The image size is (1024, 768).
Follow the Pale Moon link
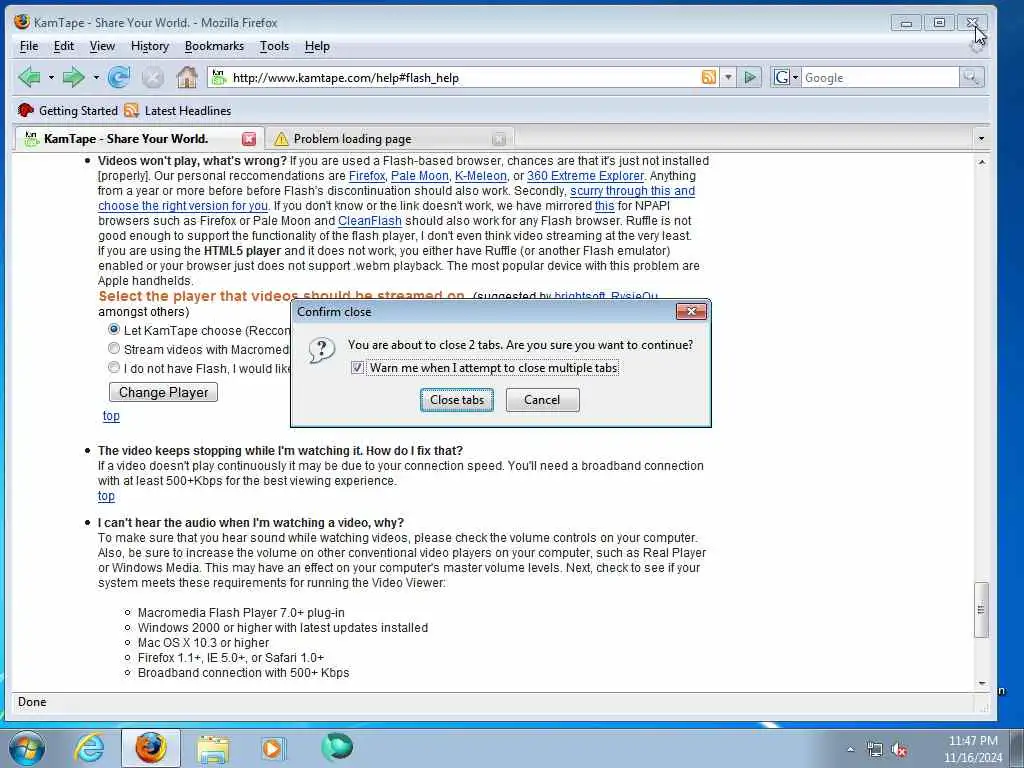[x=419, y=176]
